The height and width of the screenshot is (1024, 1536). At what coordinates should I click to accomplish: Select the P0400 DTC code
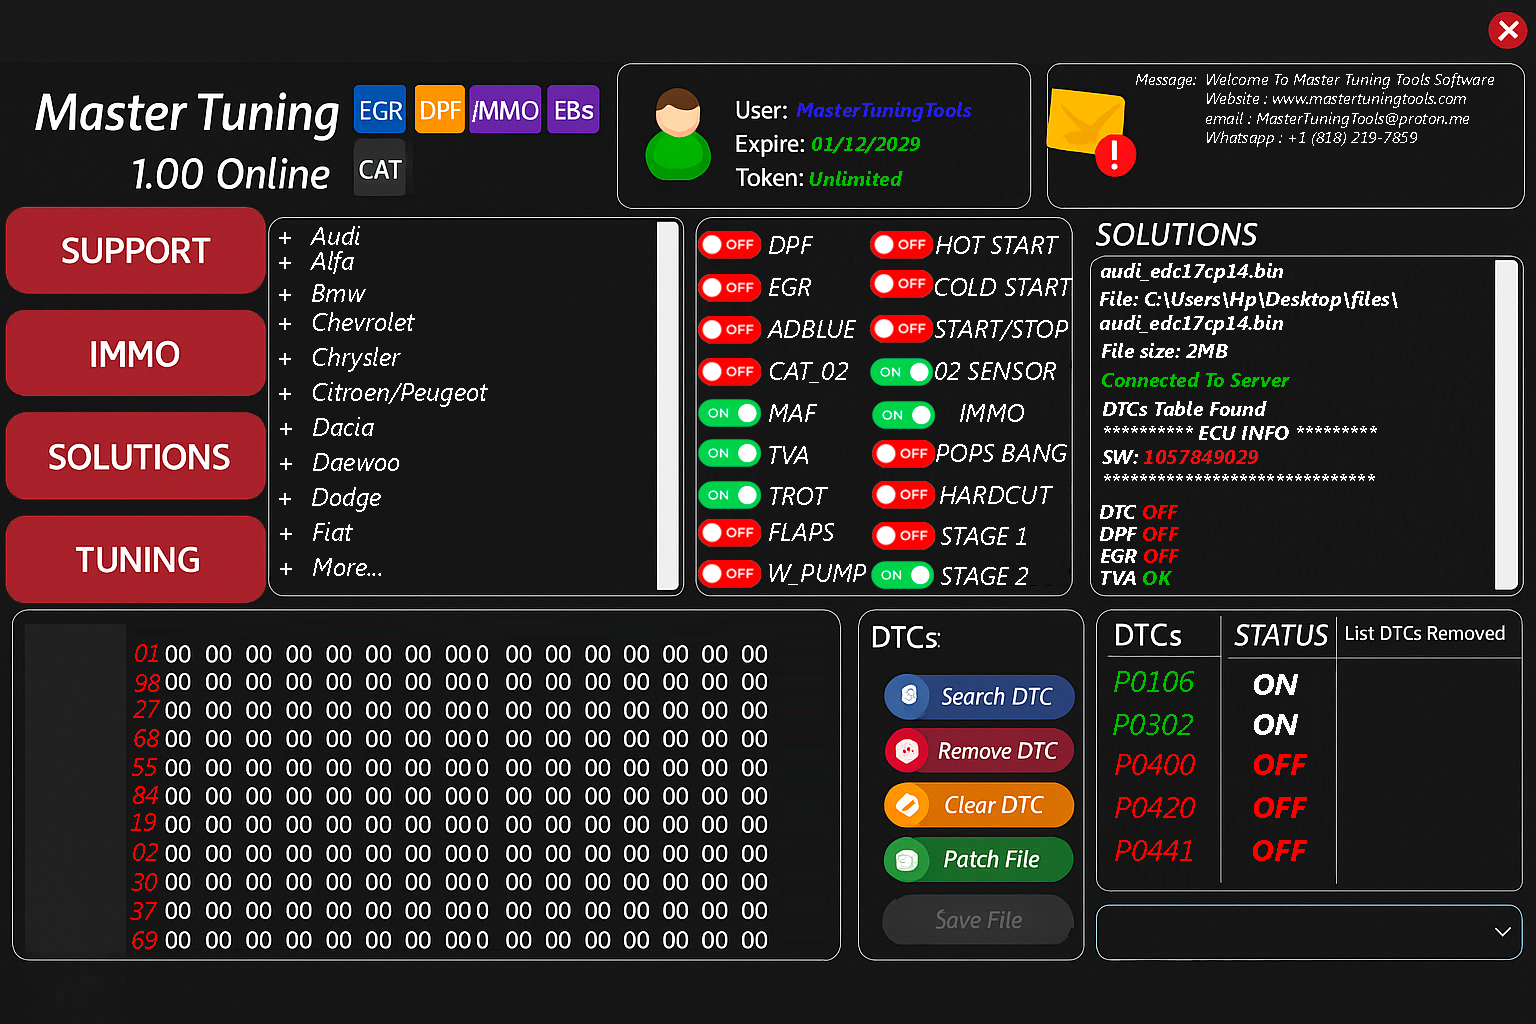[1155, 765]
